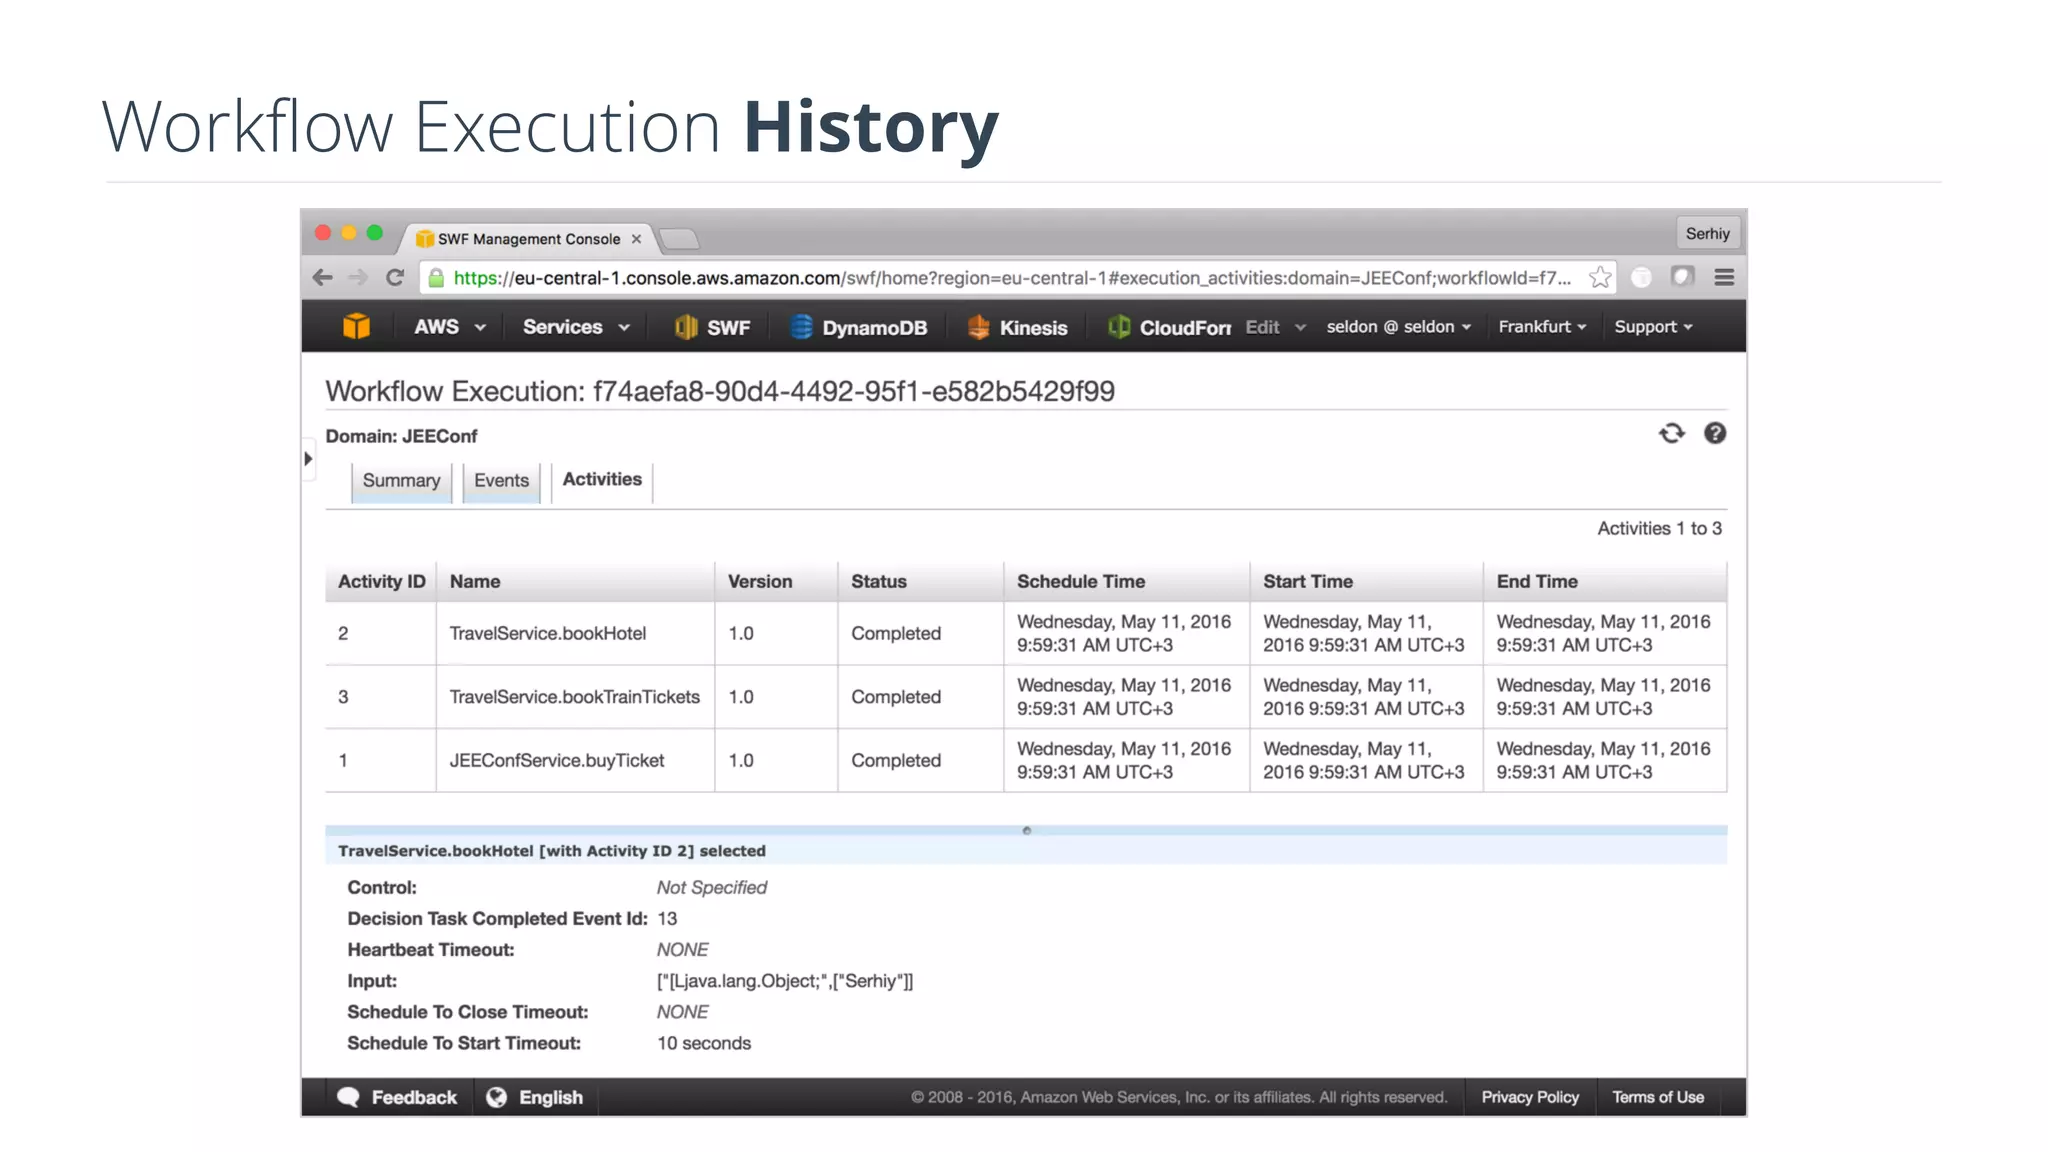Open the Services dropdown menu
The image size is (2048, 1152).
coord(577,327)
